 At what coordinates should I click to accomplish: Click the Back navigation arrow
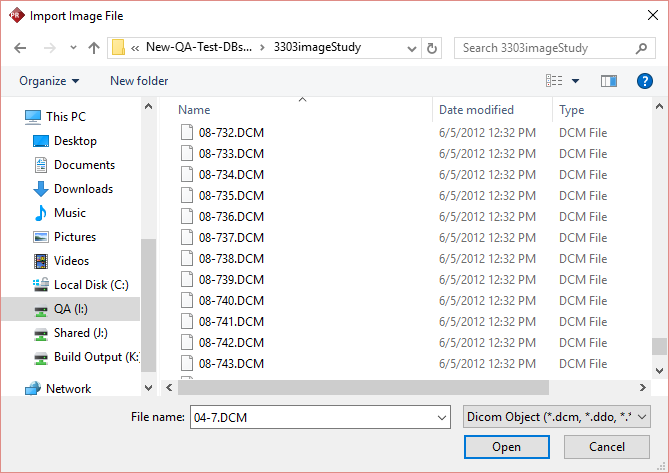point(20,48)
